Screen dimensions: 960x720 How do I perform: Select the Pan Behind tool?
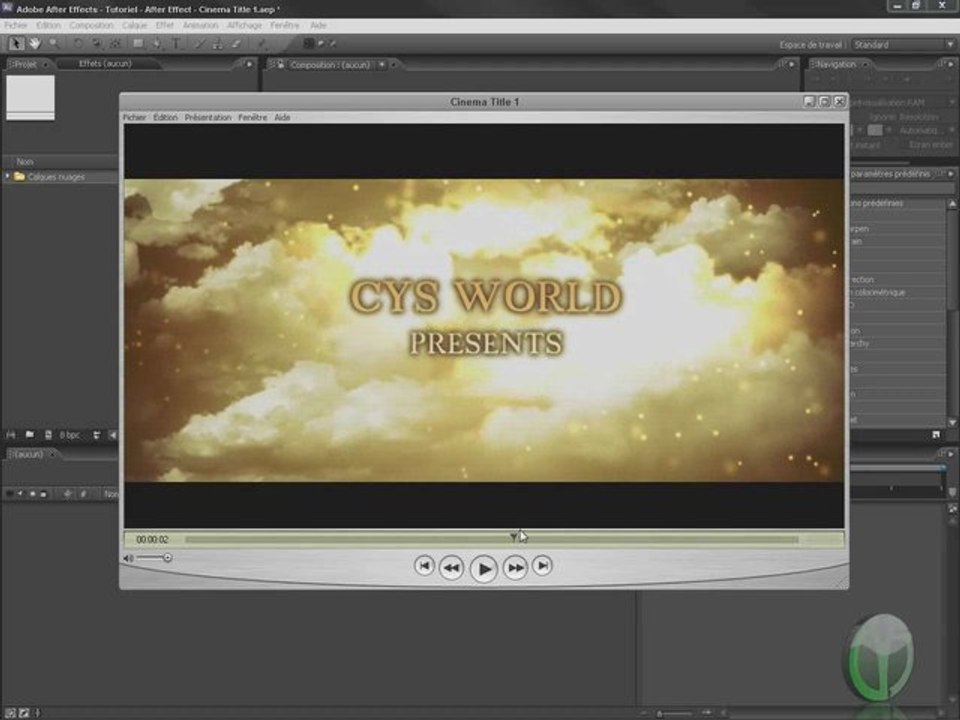click(x=116, y=43)
